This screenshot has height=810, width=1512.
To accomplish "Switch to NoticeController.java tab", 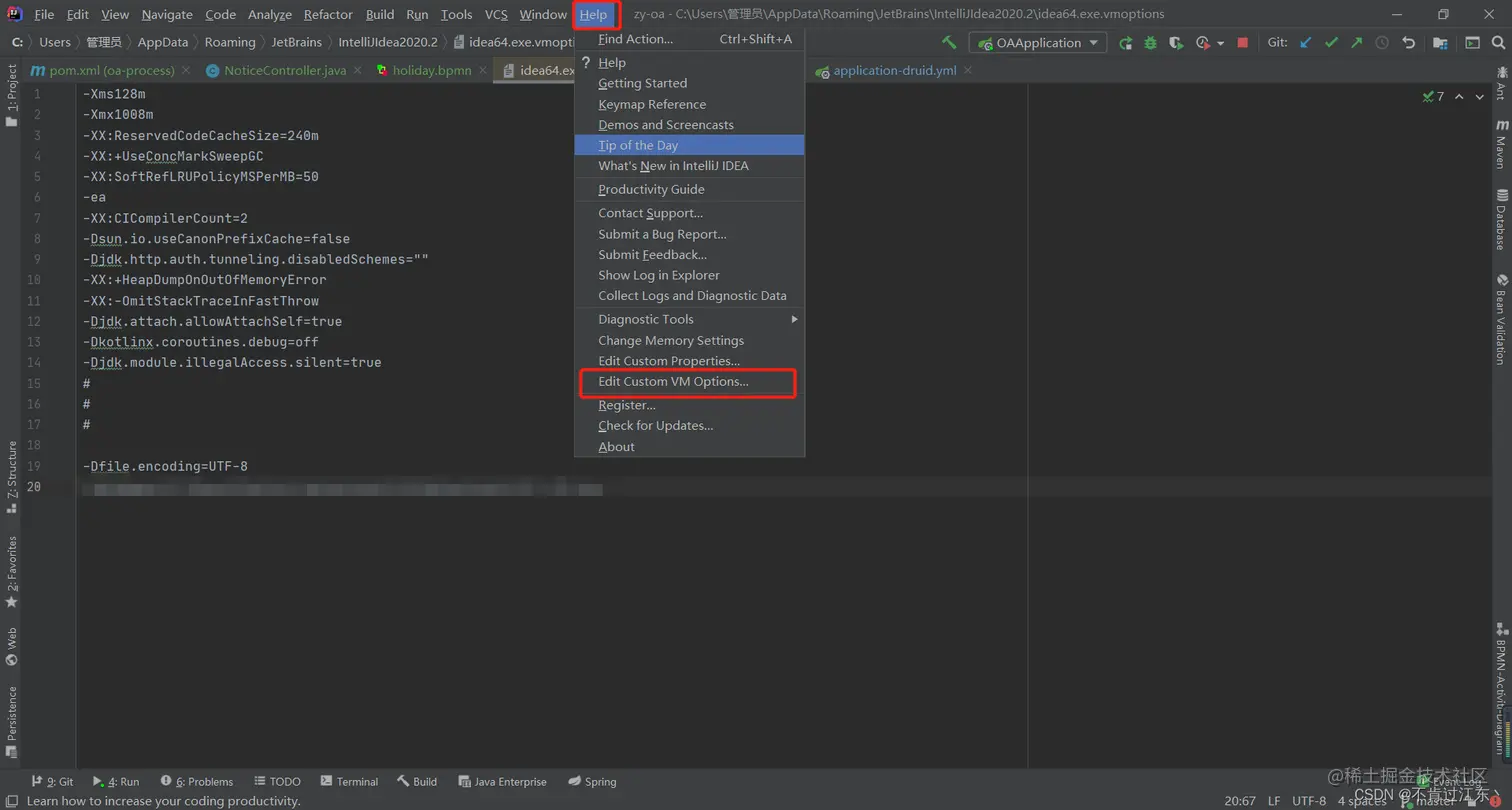I will coord(285,71).
